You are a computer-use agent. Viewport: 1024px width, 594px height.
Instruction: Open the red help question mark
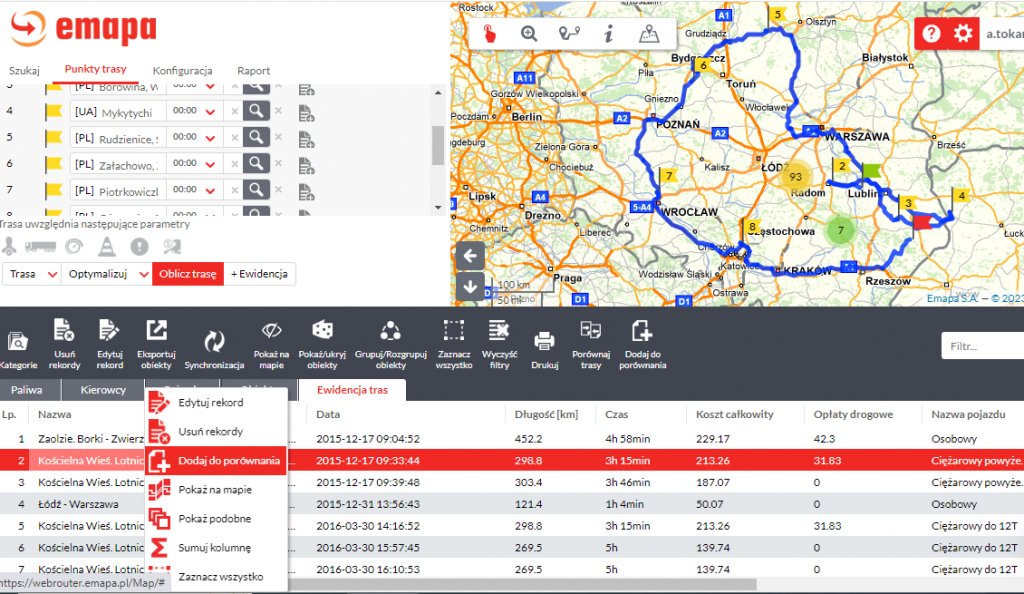click(x=932, y=34)
